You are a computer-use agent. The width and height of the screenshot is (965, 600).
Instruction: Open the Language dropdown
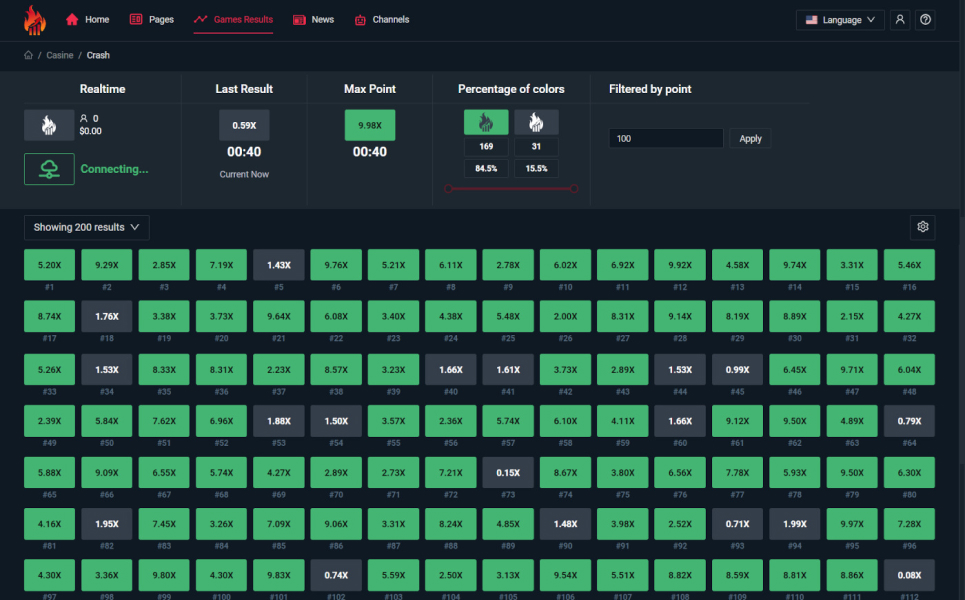840,20
